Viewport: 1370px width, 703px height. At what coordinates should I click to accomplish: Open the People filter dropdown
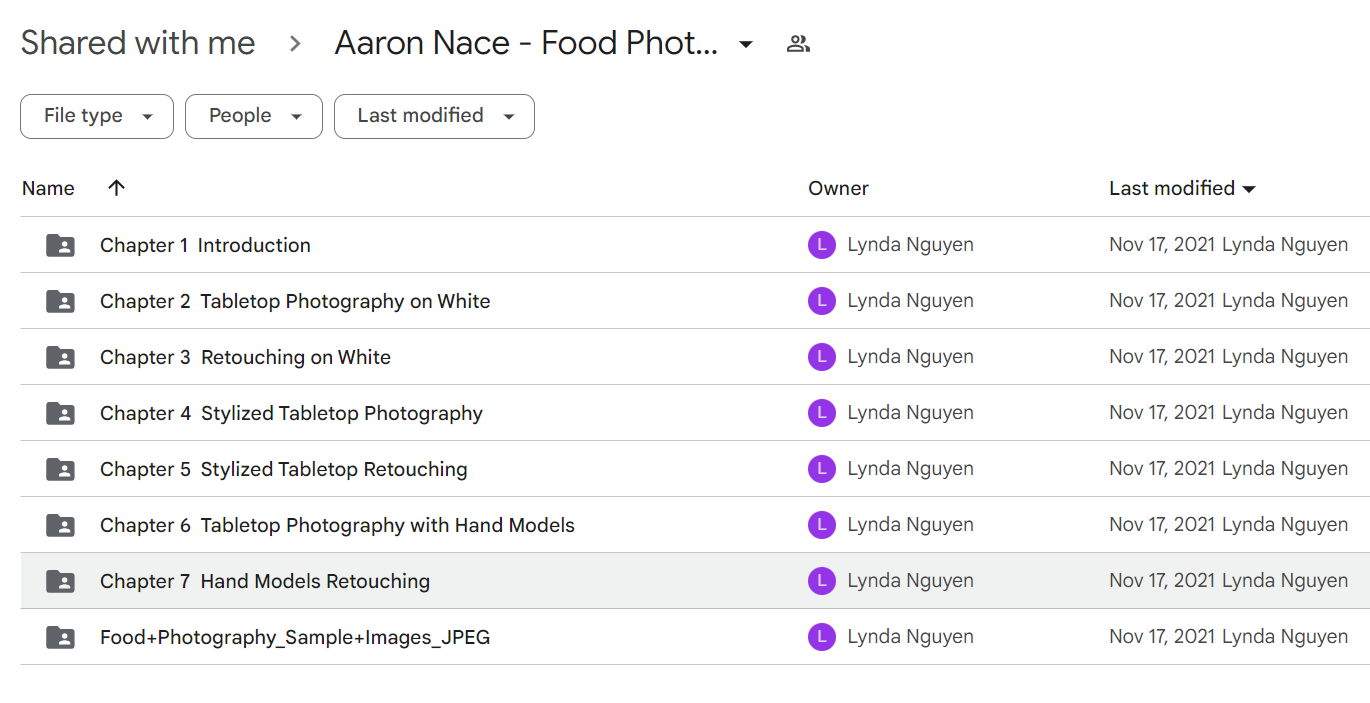pyautogui.click(x=254, y=116)
